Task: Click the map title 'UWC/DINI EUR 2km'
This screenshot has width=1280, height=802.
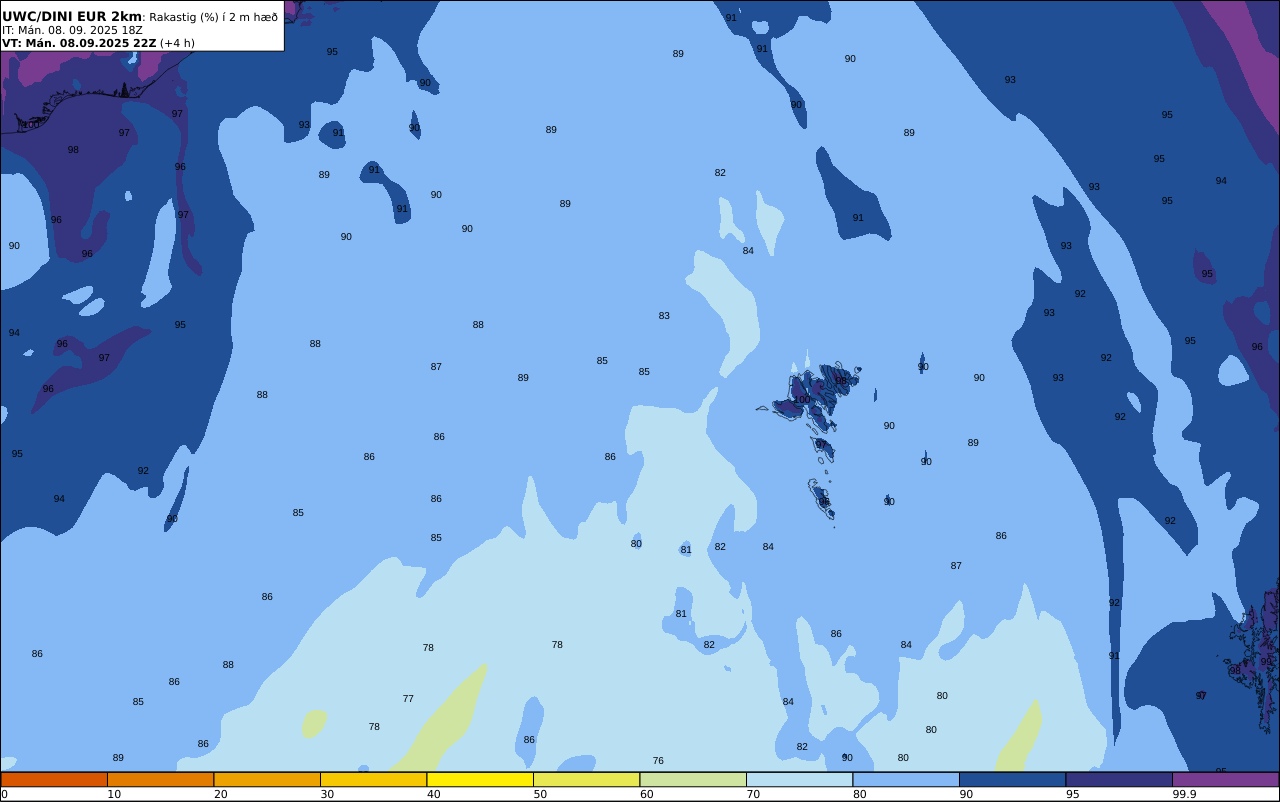Action: click(72, 17)
